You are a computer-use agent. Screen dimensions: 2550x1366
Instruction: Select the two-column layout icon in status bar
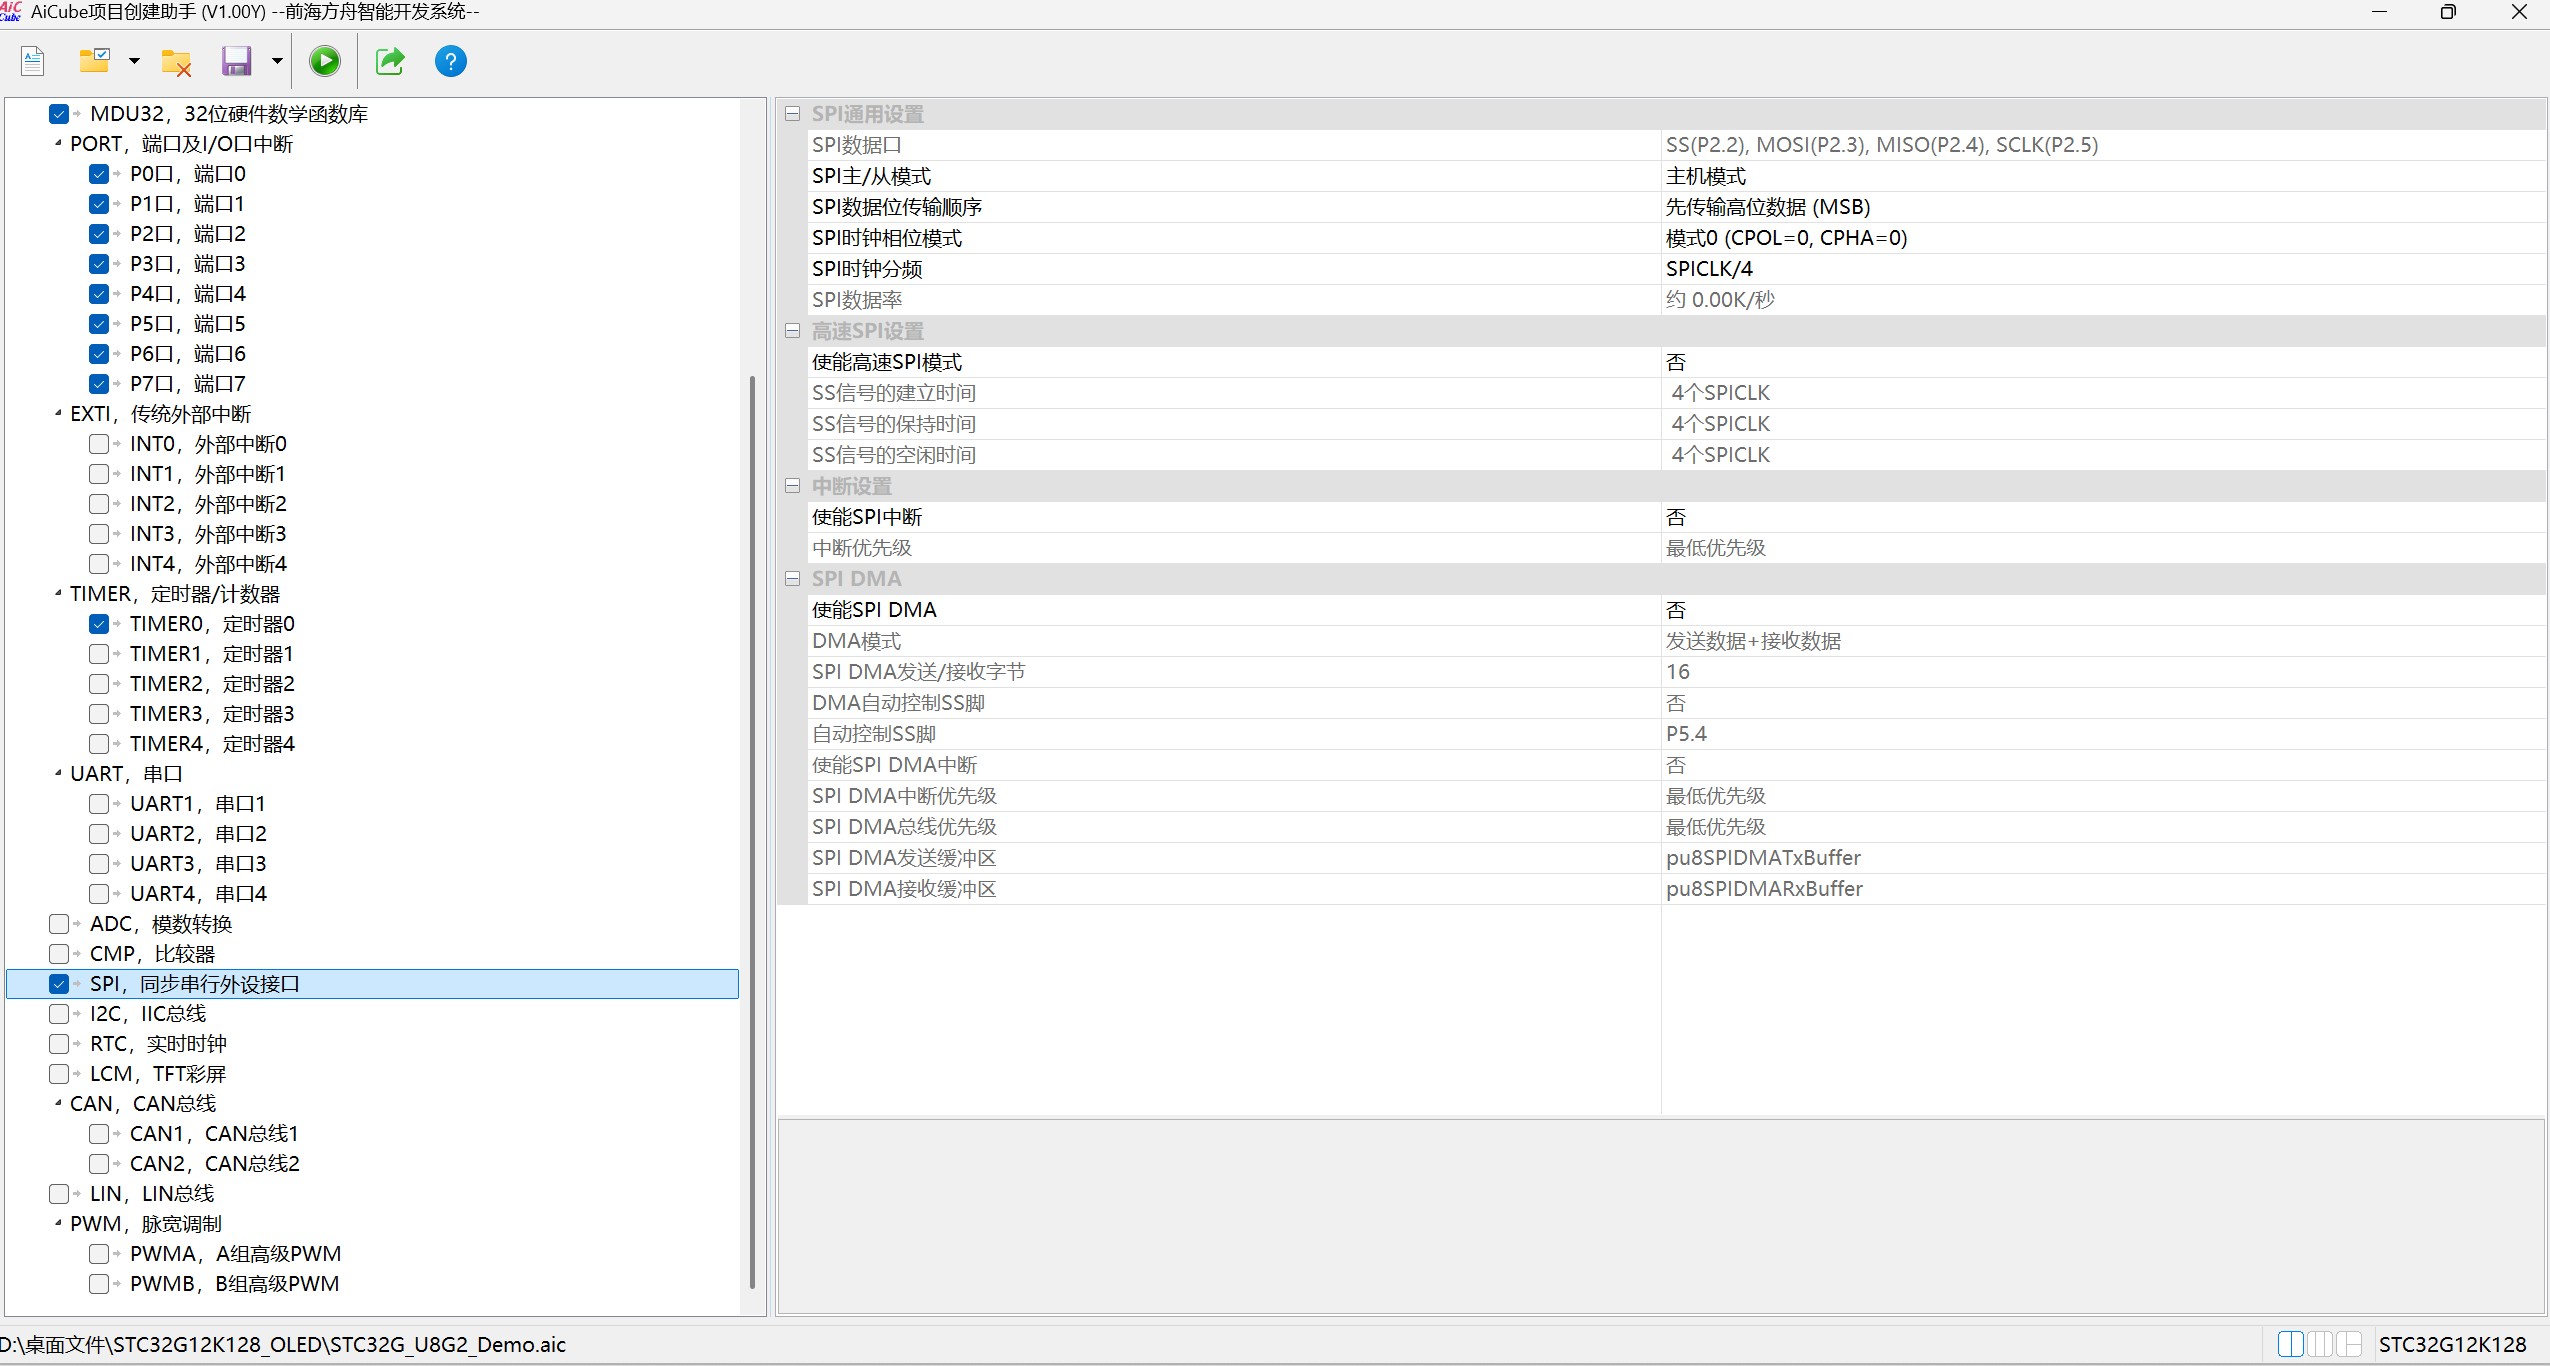coord(2290,1344)
